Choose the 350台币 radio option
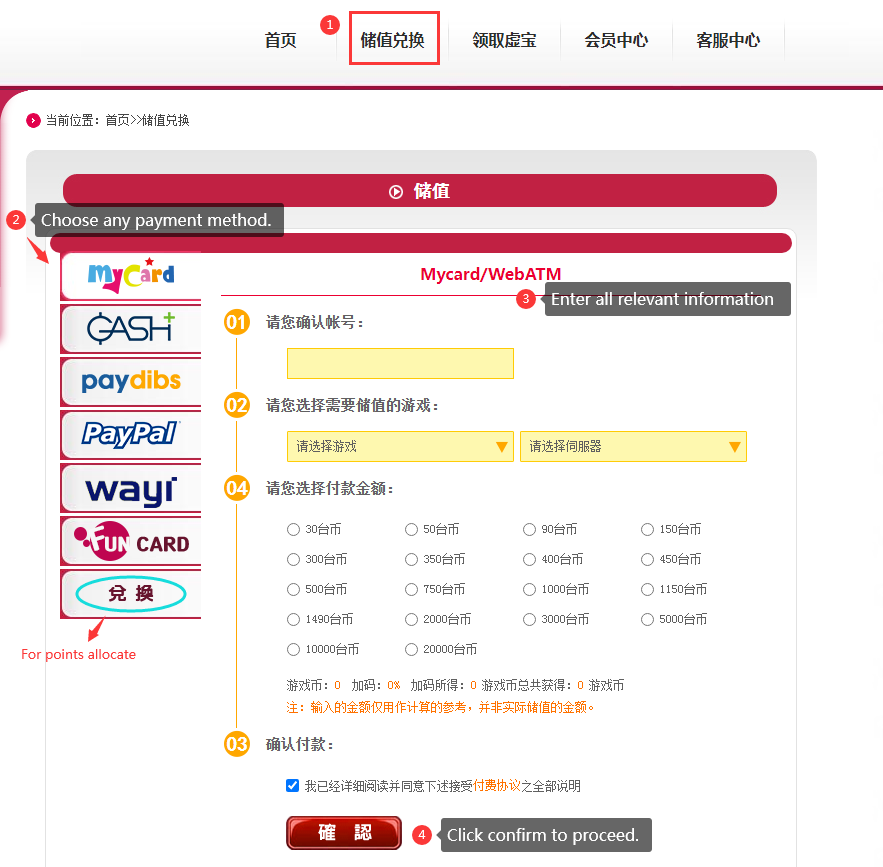Screen dimensions: 883x867 point(412,559)
